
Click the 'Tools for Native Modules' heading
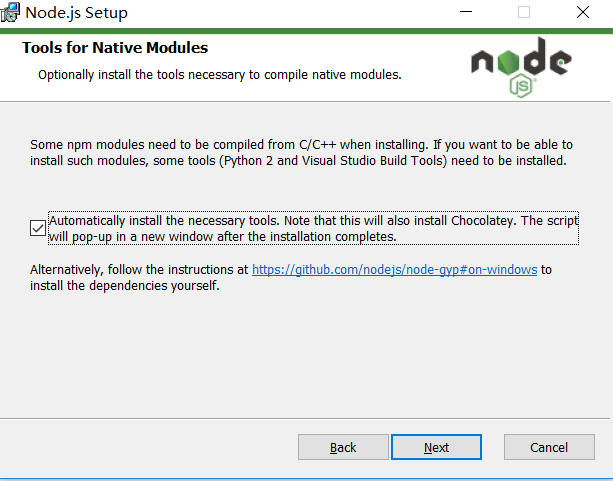pyautogui.click(x=115, y=48)
